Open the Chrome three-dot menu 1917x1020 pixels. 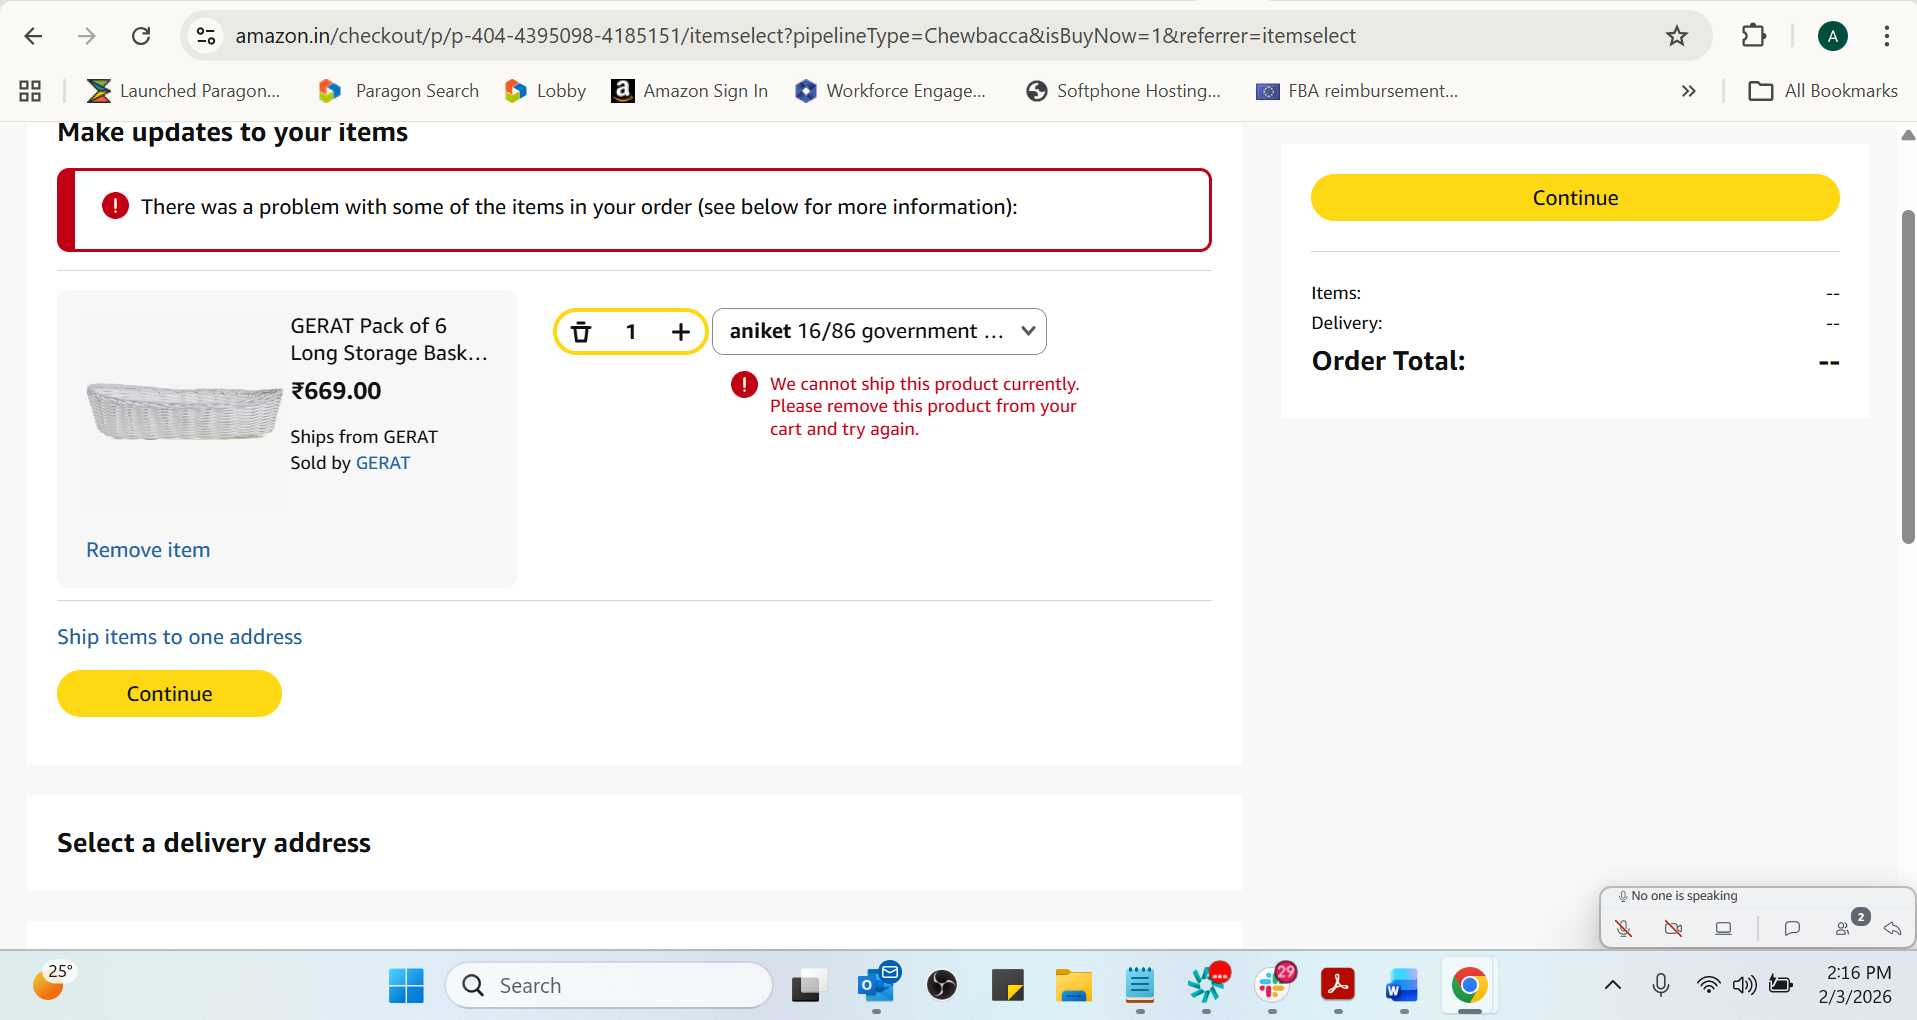1886,36
